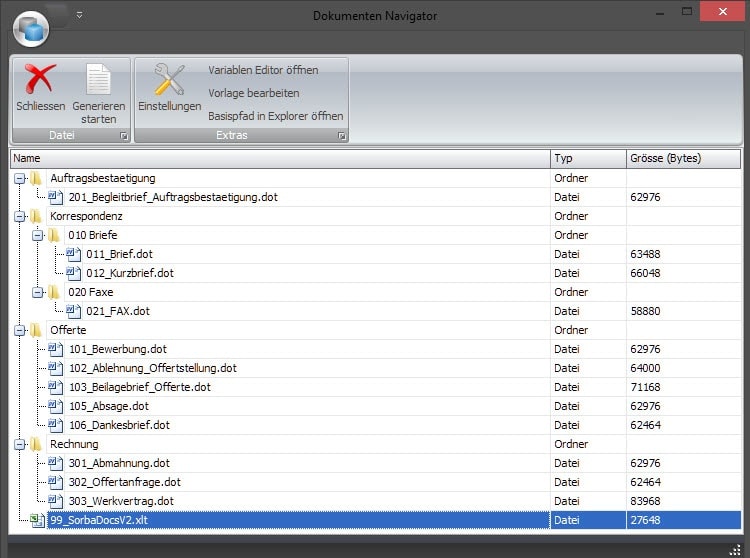Select 303_Werkvertrag.dot file name
The height and width of the screenshot is (558, 750).
(121, 501)
